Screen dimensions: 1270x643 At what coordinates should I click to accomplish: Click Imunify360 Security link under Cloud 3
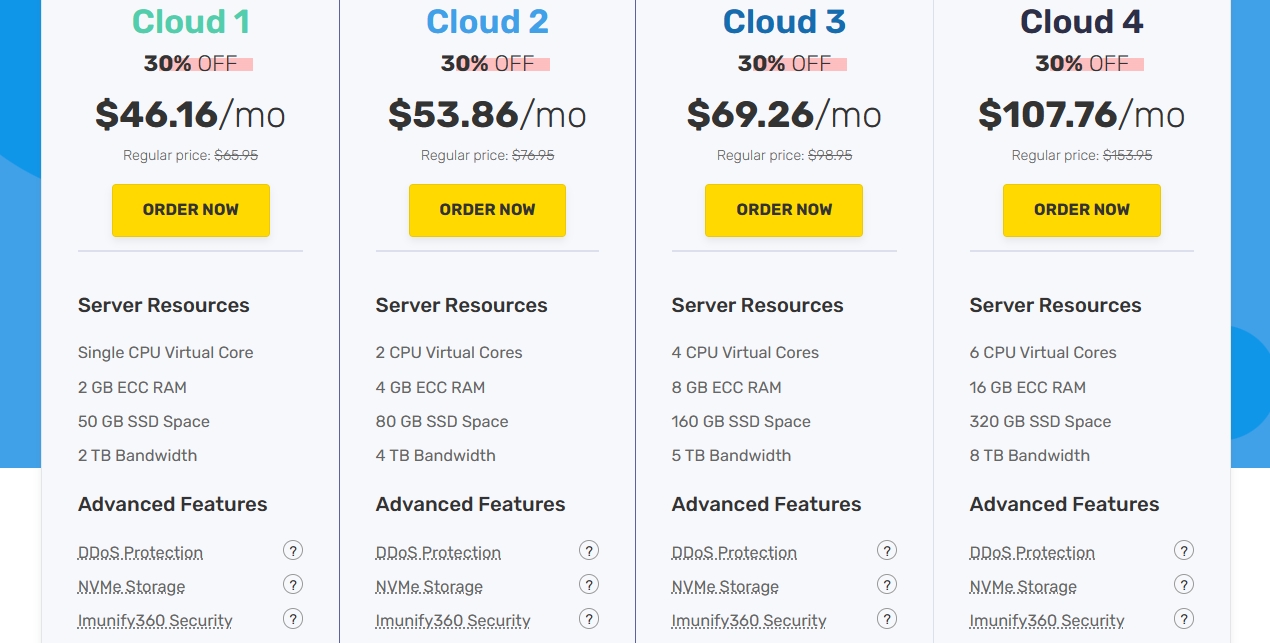tap(749, 621)
